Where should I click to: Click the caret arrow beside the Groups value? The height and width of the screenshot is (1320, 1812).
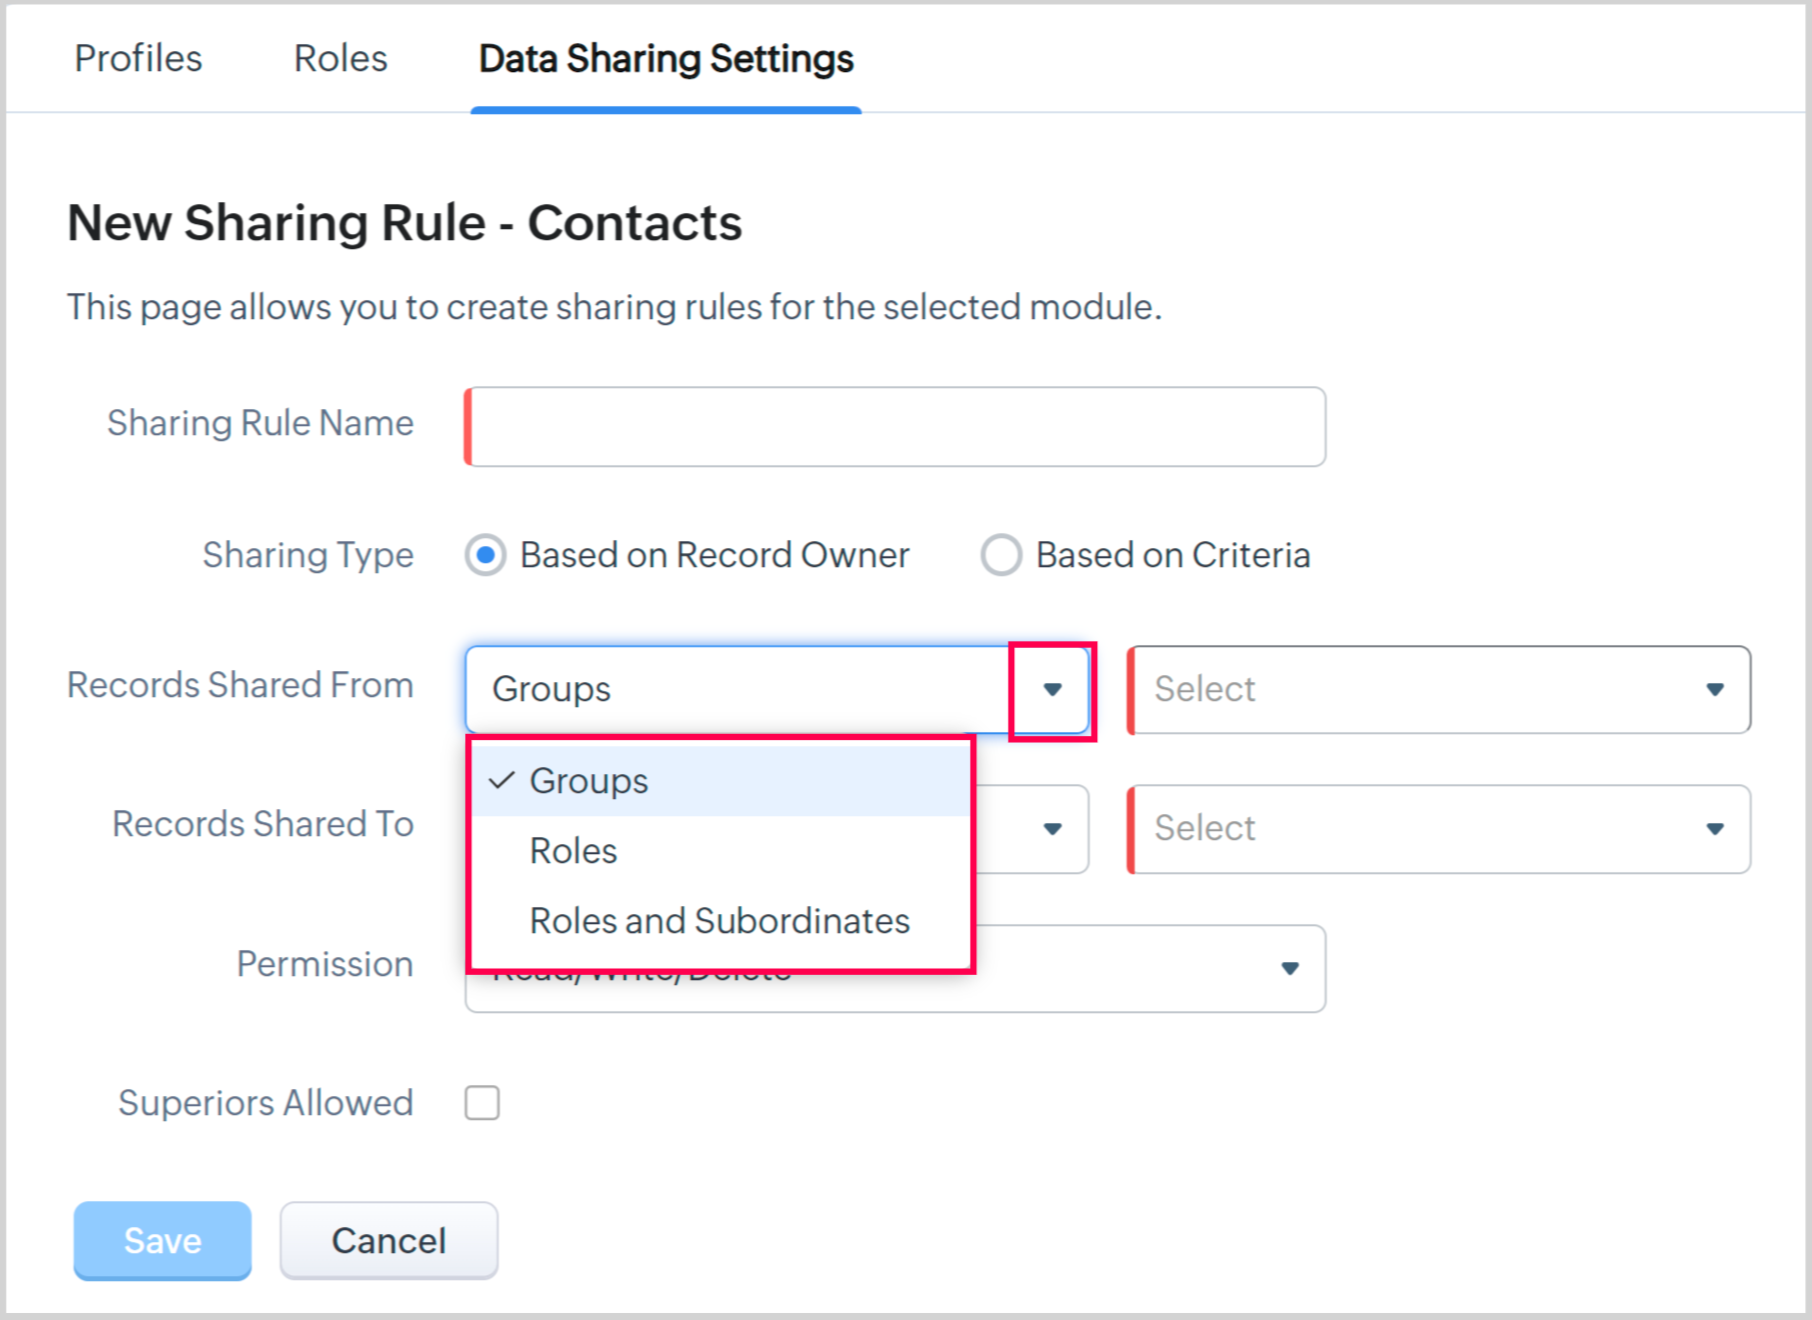coord(1052,690)
